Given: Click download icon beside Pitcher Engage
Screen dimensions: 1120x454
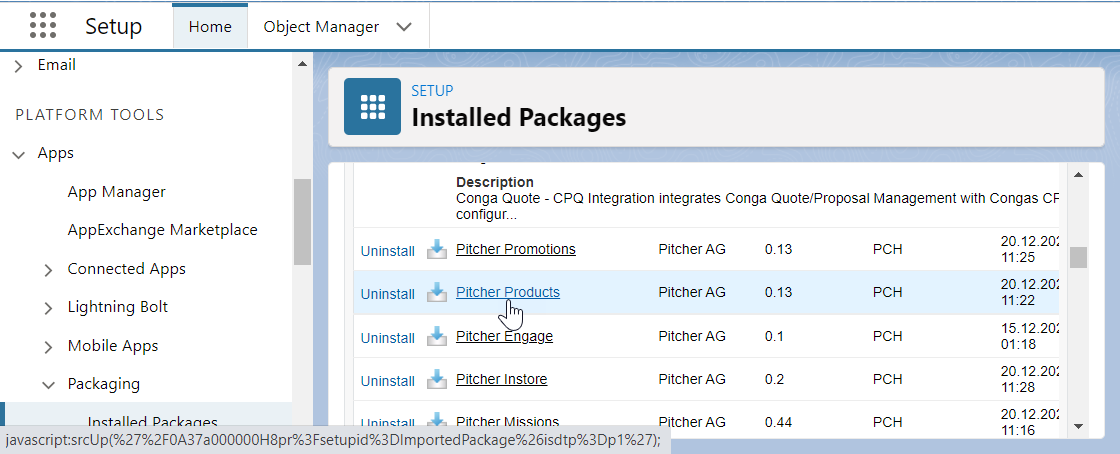Looking at the screenshot, I should point(436,337).
